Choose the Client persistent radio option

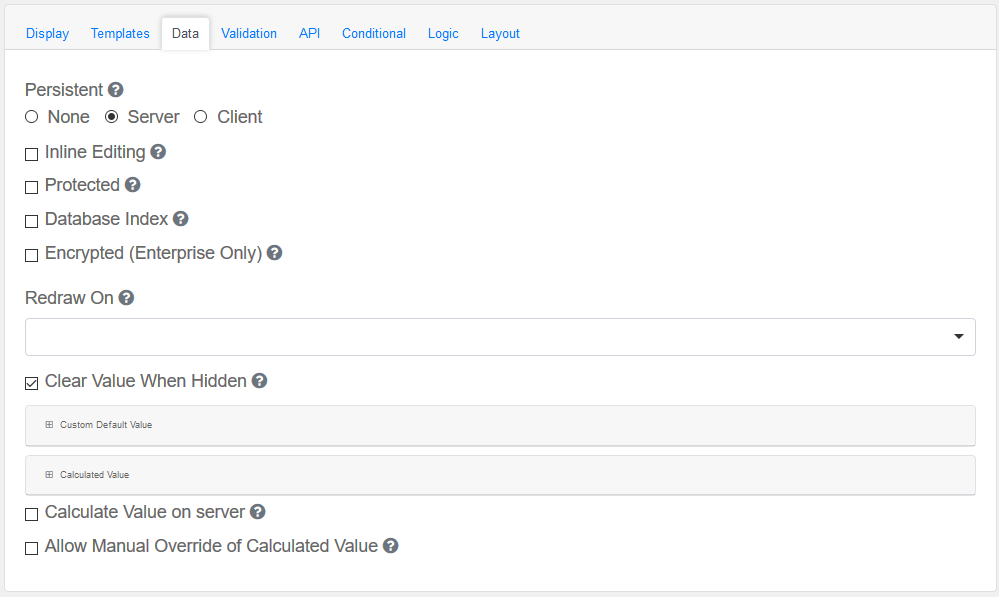point(201,117)
